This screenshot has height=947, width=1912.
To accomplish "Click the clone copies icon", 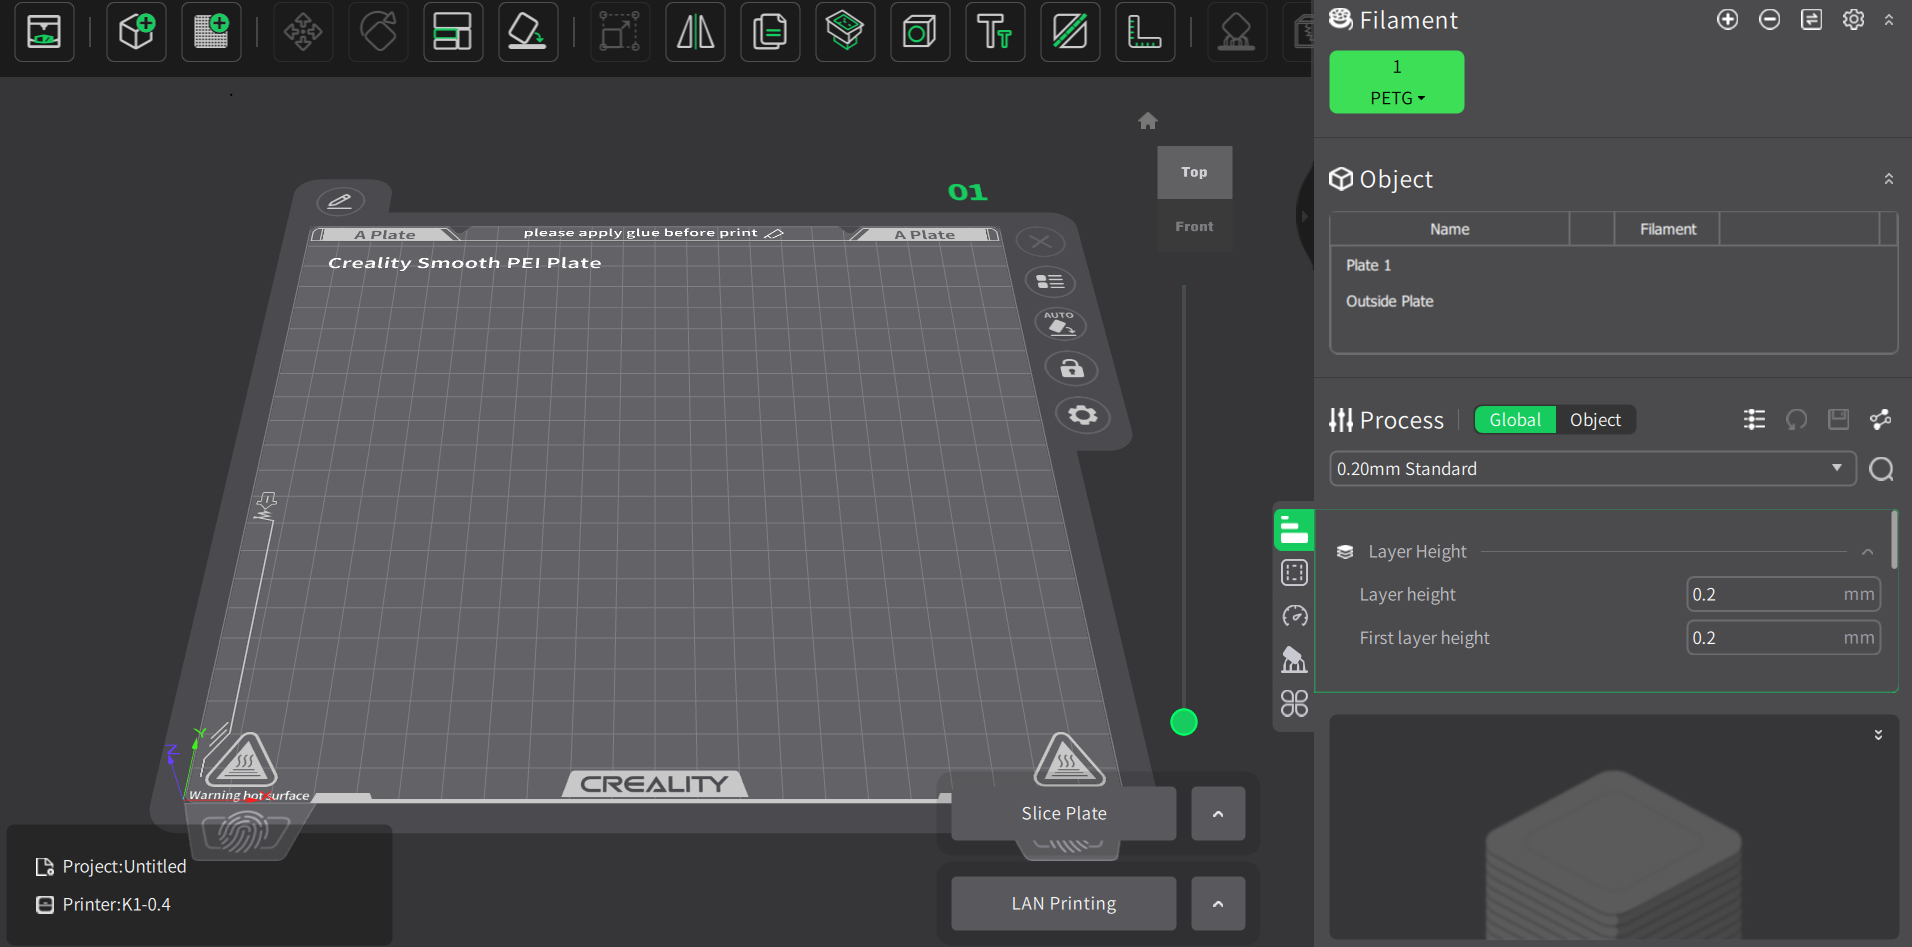I will 770,32.
